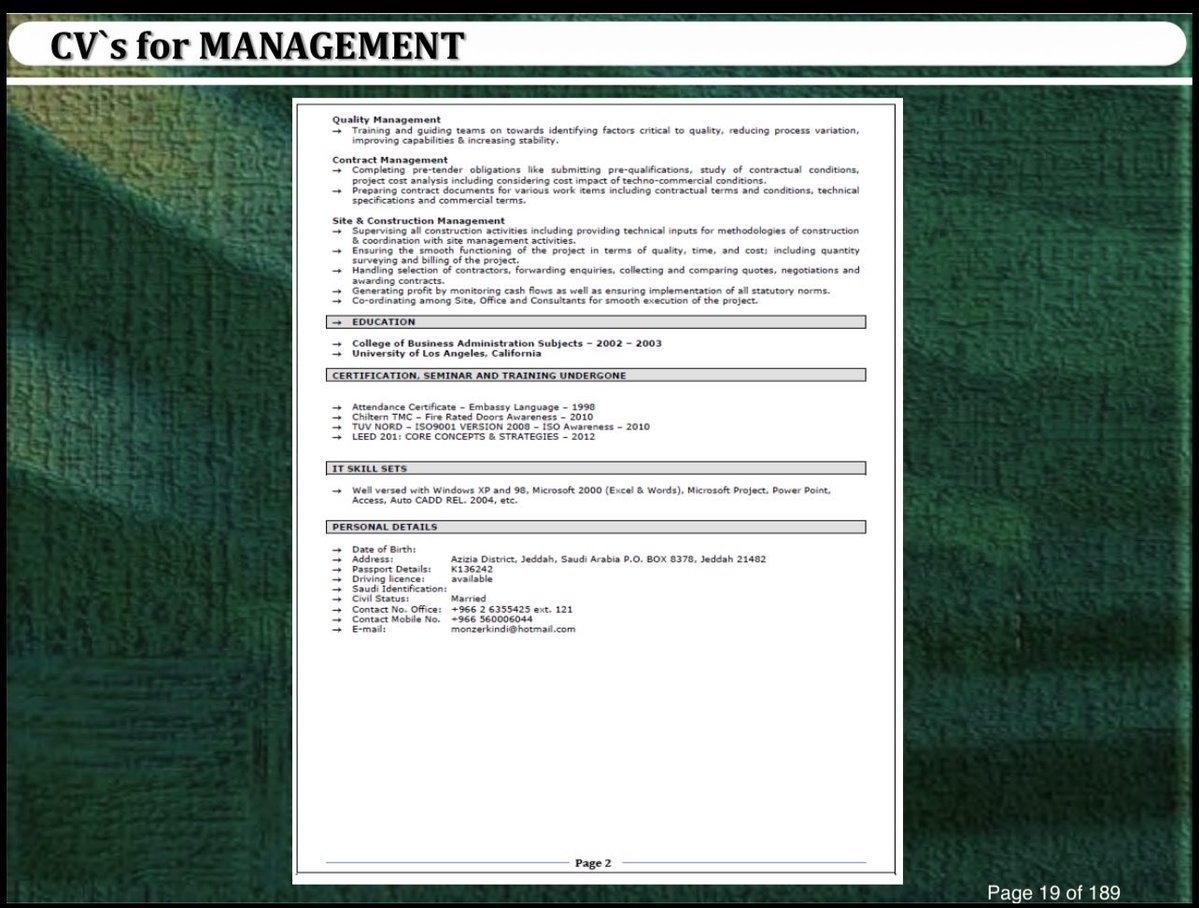Viewport: 1199px width, 908px height.
Task: Click the 'Supervising all construction activities' bullet
Action: tap(605, 236)
